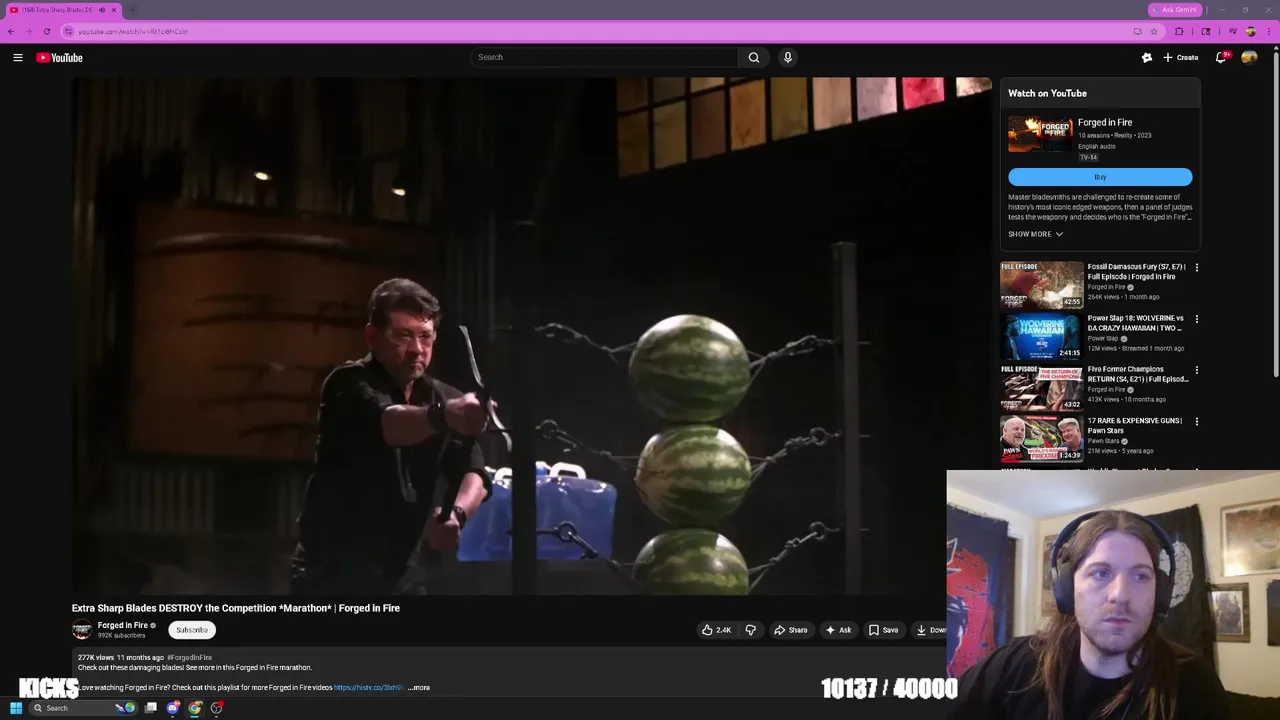Save the video to playlist
This screenshot has width=1280, height=720.
click(883, 630)
